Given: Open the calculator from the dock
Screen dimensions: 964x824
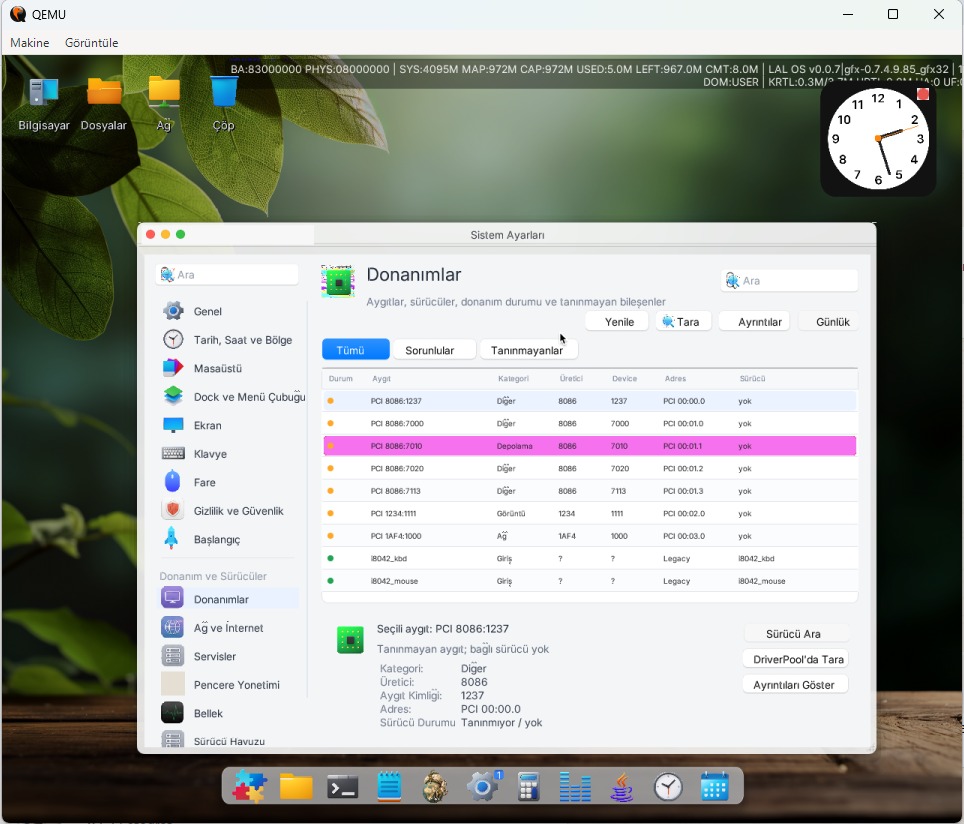Looking at the screenshot, I should point(529,787).
